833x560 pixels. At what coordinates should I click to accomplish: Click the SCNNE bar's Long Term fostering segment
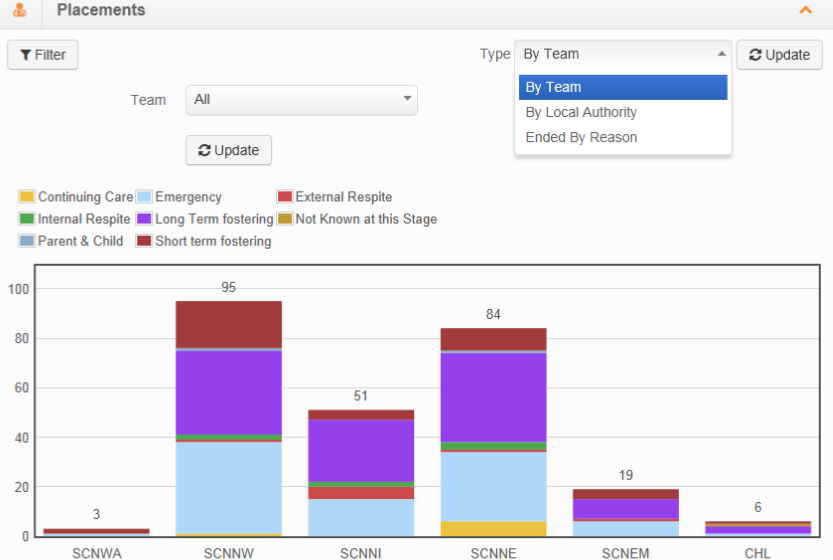493,397
